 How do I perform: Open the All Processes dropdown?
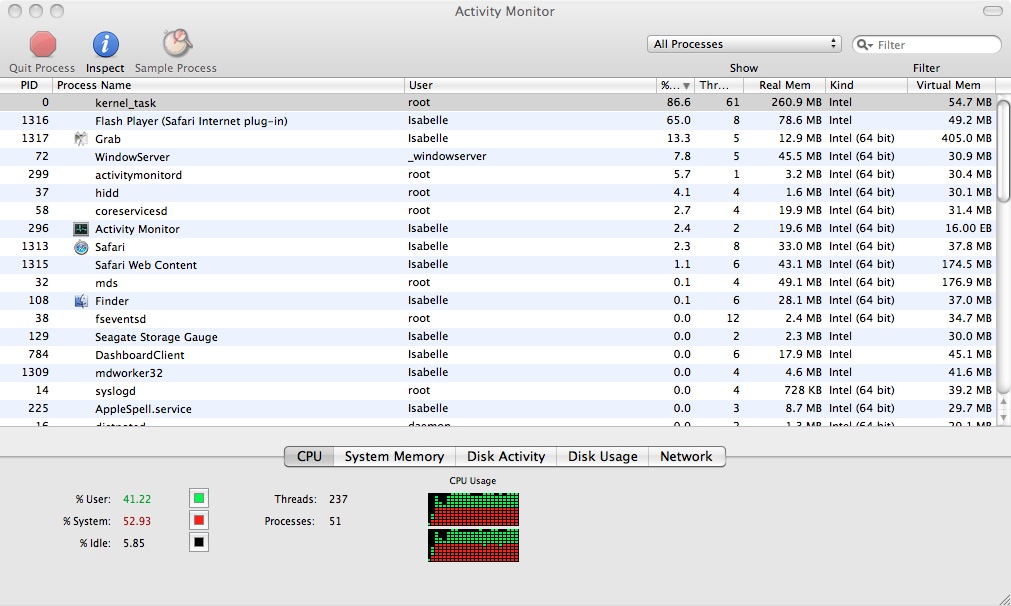click(x=744, y=44)
